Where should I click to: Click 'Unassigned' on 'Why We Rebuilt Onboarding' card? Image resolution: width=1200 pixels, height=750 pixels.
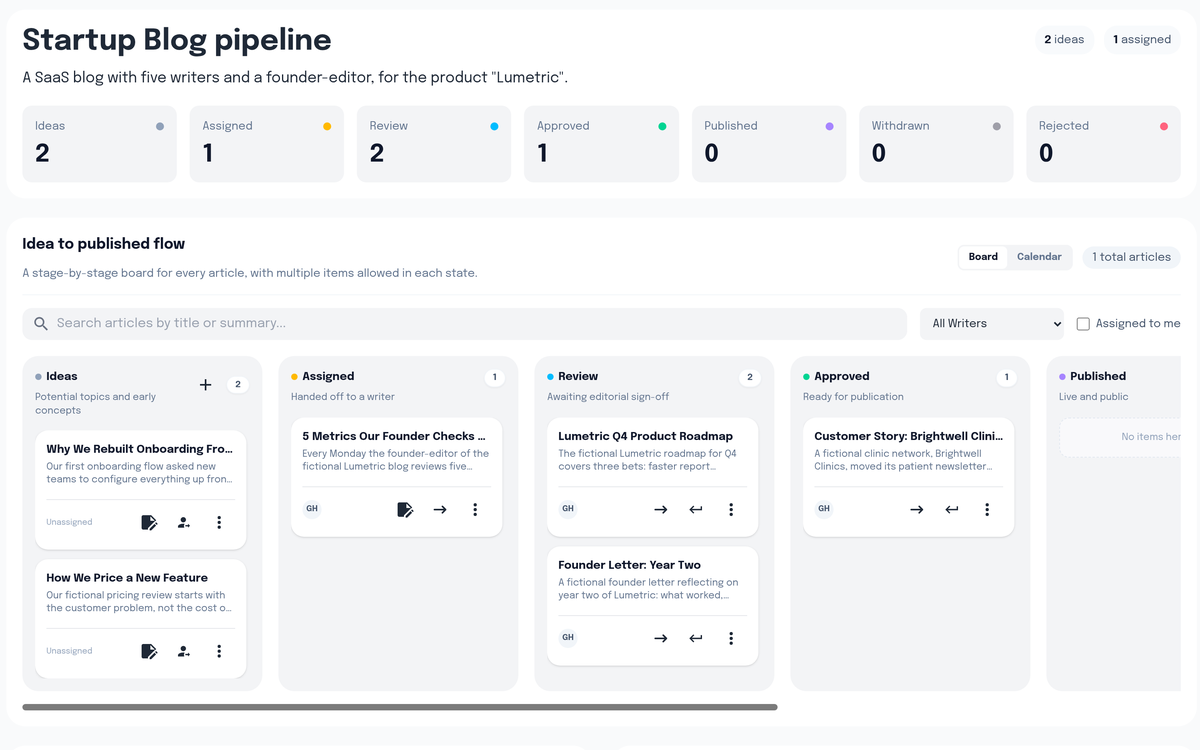click(x=69, y=522)
